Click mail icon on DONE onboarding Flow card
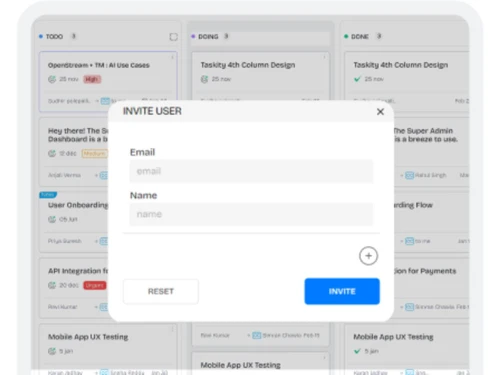 click(409, 241)
